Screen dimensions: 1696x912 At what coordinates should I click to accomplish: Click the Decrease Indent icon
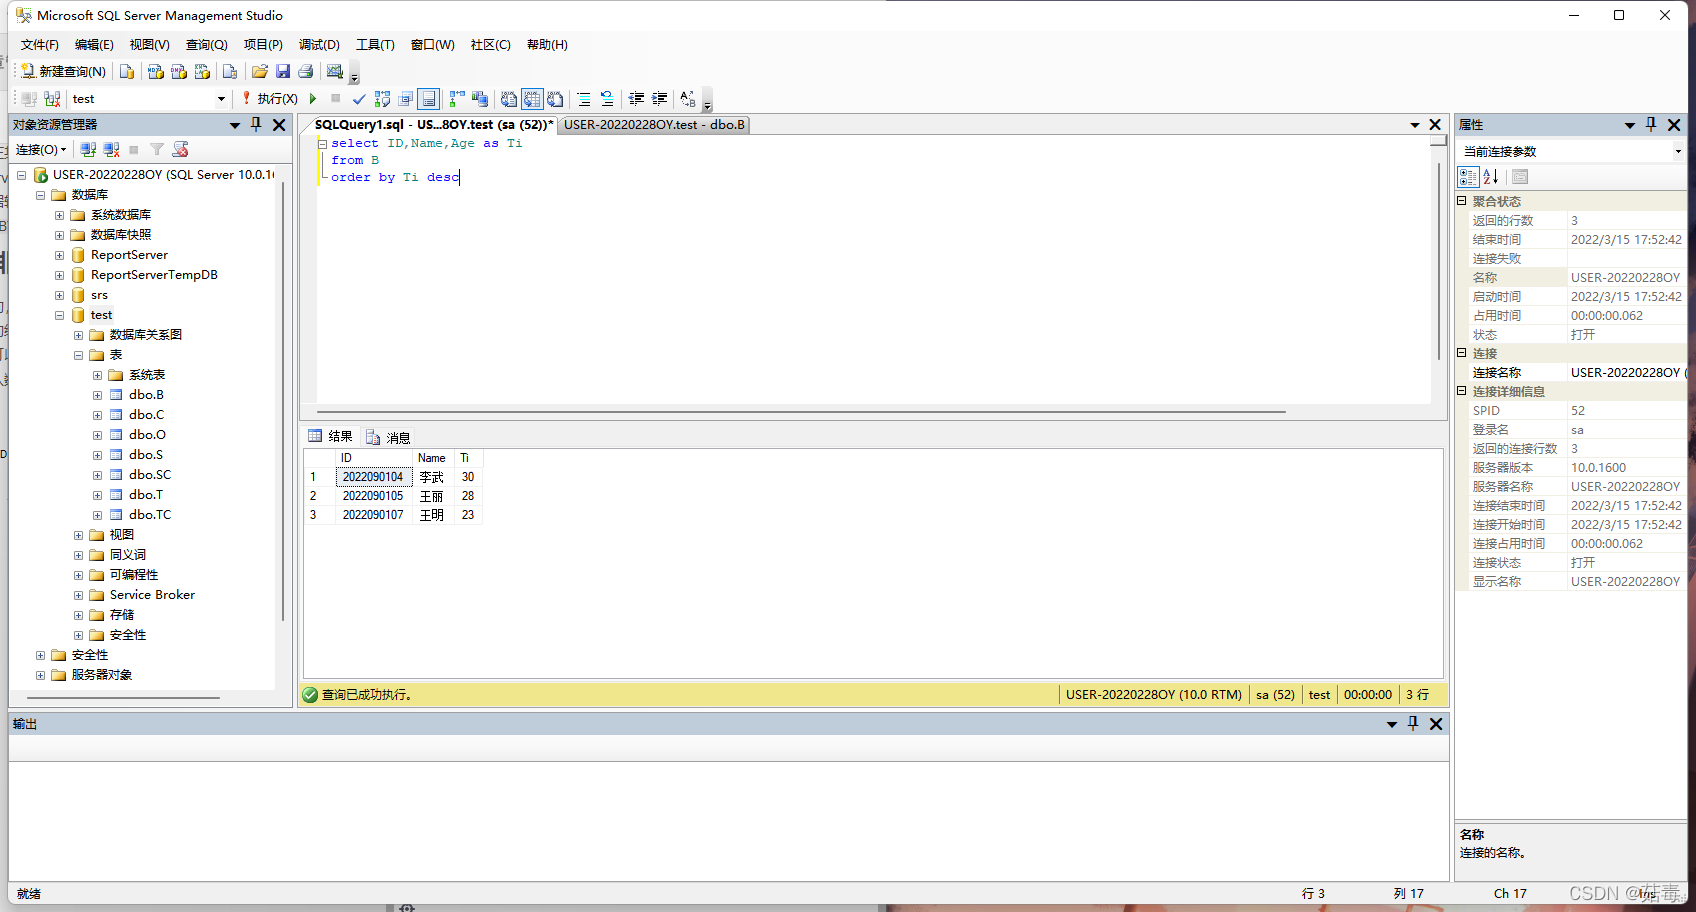[636, 99]
